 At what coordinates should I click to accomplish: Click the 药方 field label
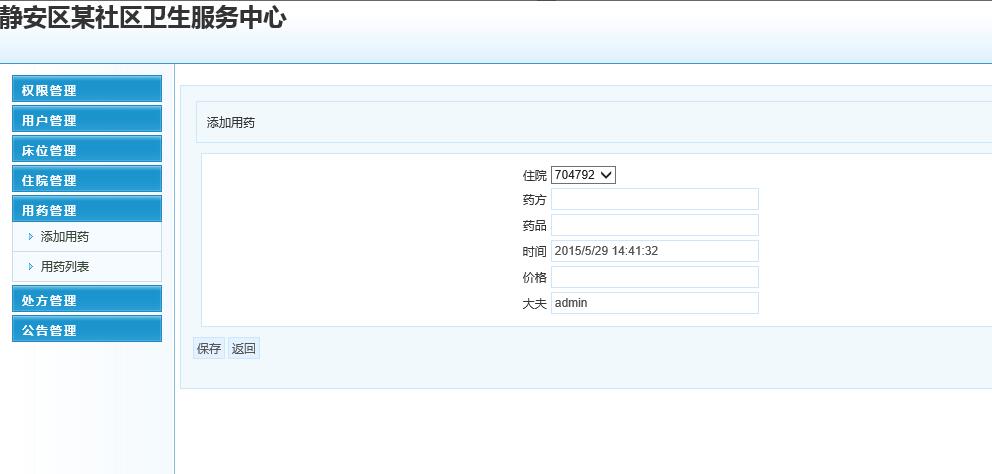pyautogui.click(x=535, y=200)
